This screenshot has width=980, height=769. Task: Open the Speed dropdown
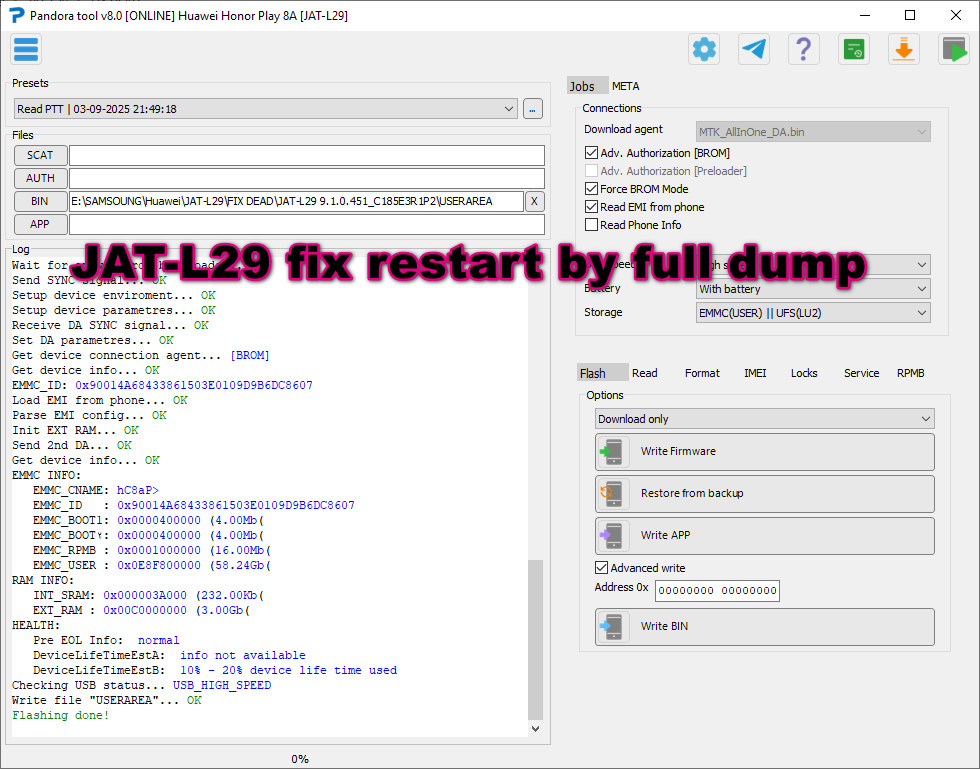pyautogui.click(x=813, y=264)
